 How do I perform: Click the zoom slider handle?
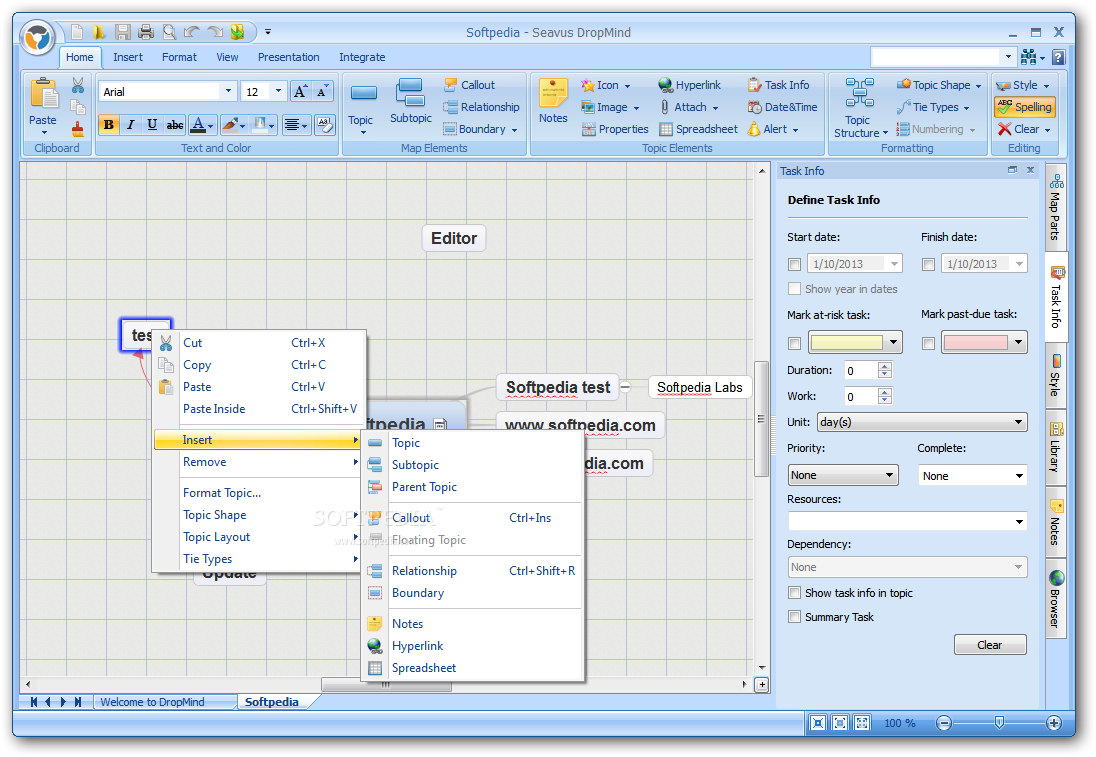(x=1000, y=723)
